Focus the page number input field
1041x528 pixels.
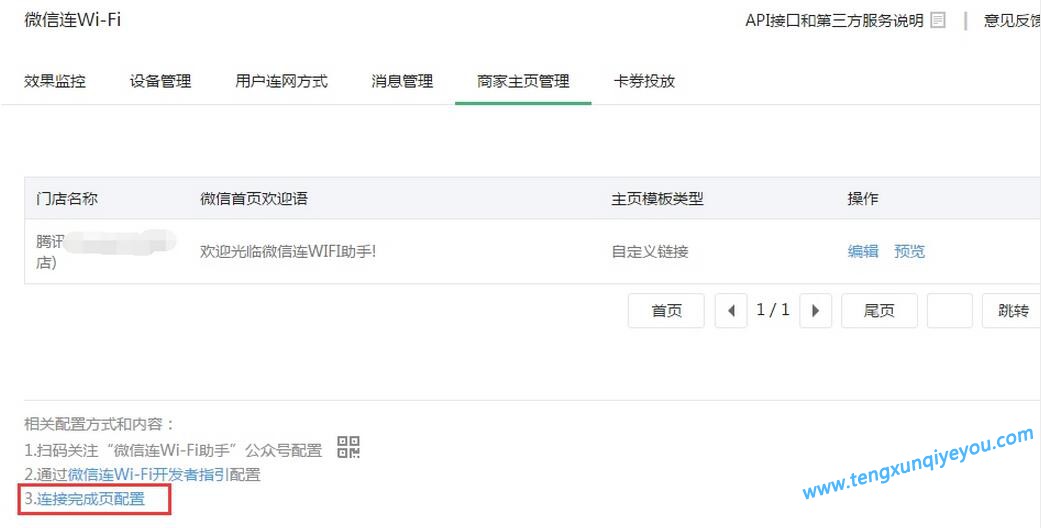[949, 310]
